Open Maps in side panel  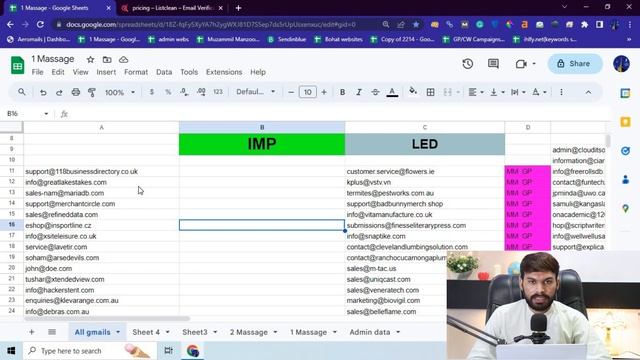(x=625, y=209)
